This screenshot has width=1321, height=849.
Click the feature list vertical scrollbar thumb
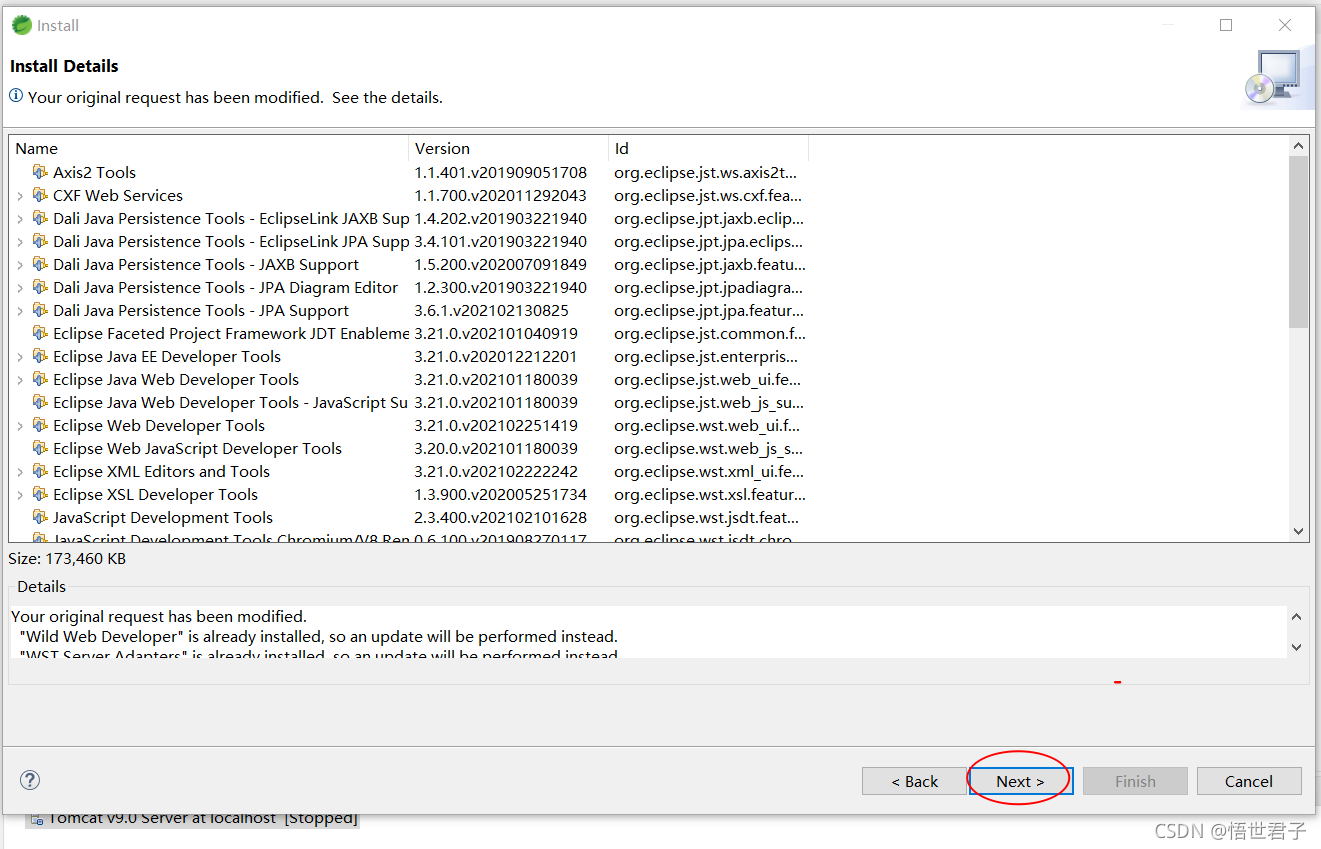pos(1298,242)
